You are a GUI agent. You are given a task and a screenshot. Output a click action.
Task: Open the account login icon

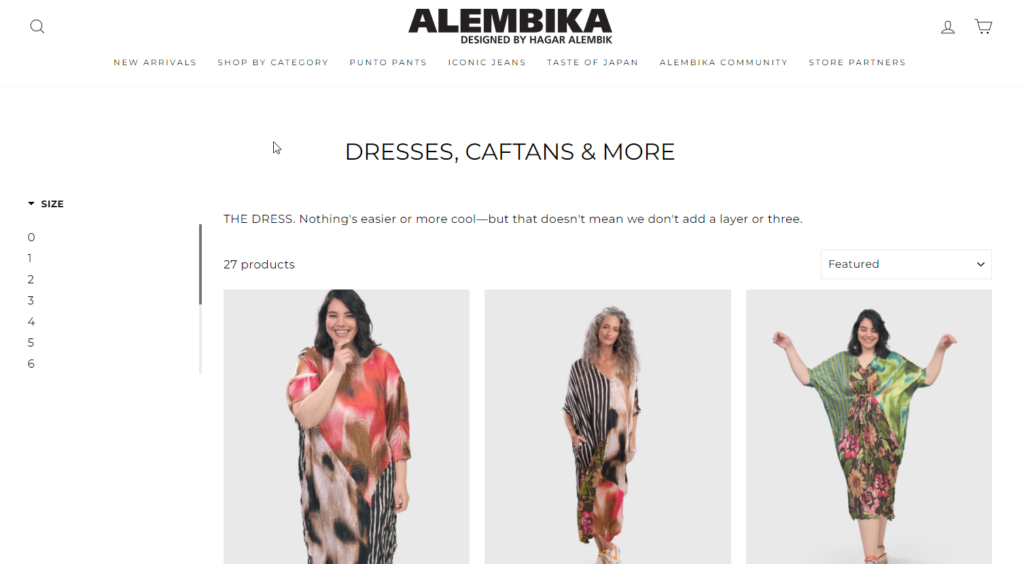coord(948,27)
